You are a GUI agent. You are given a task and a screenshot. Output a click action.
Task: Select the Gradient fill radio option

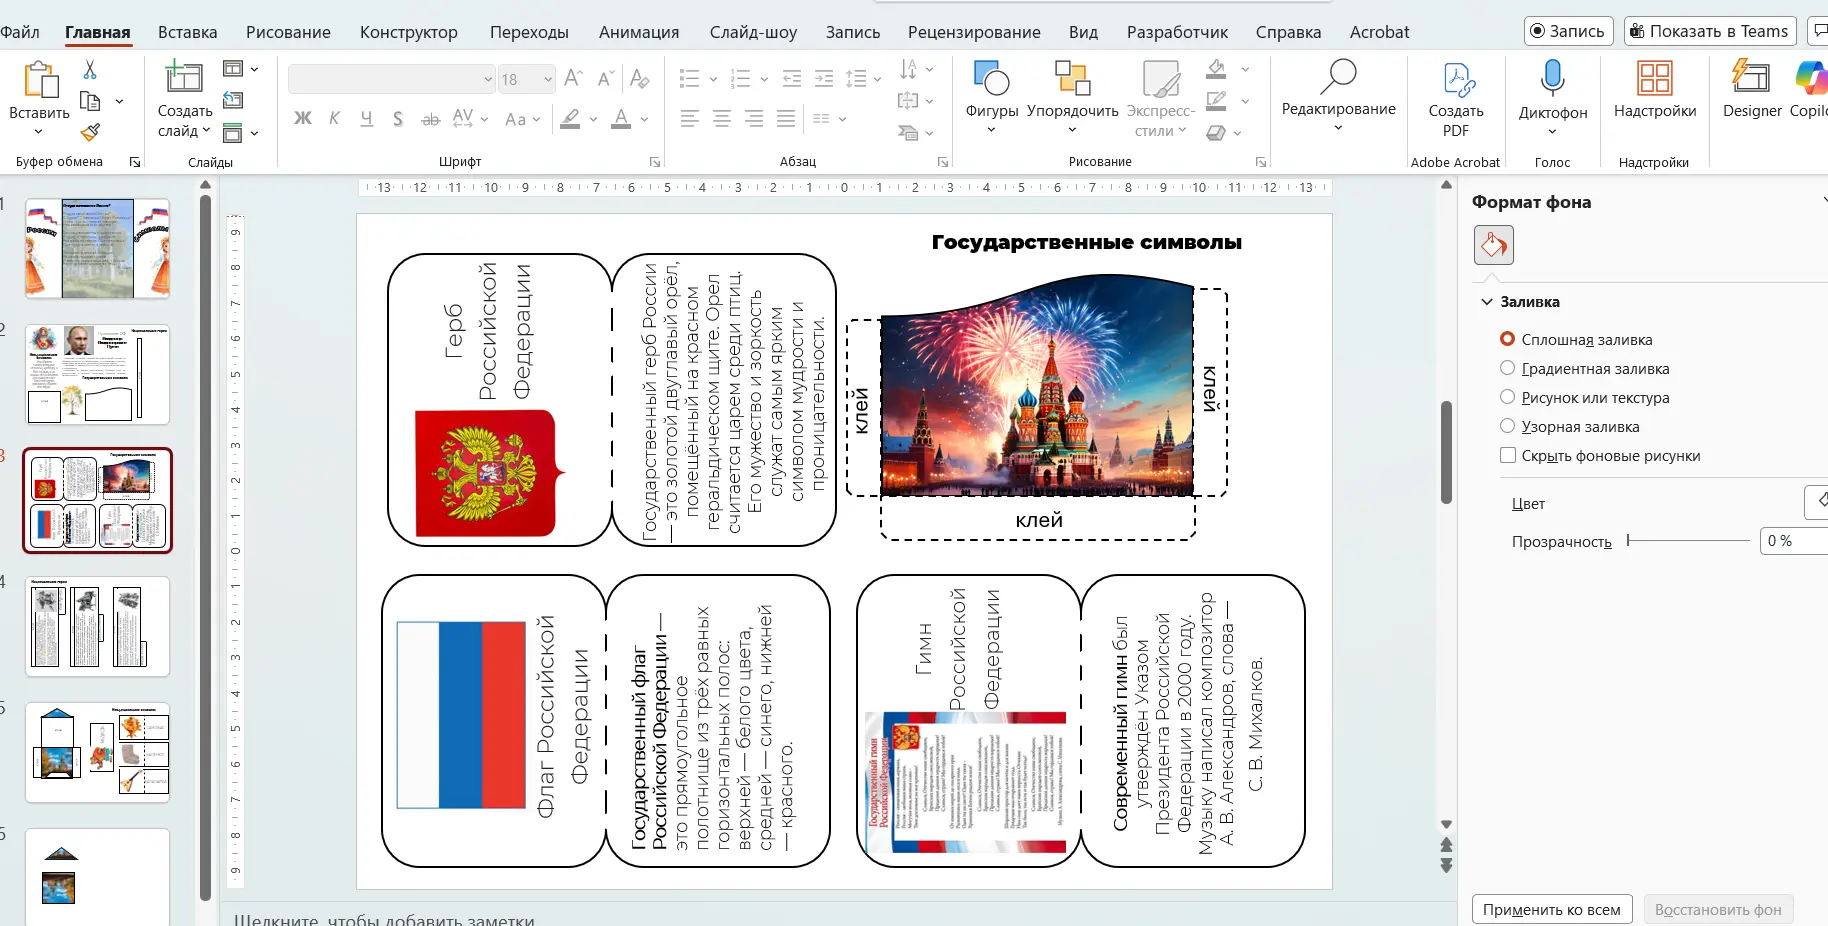(x=1507, y=368)
